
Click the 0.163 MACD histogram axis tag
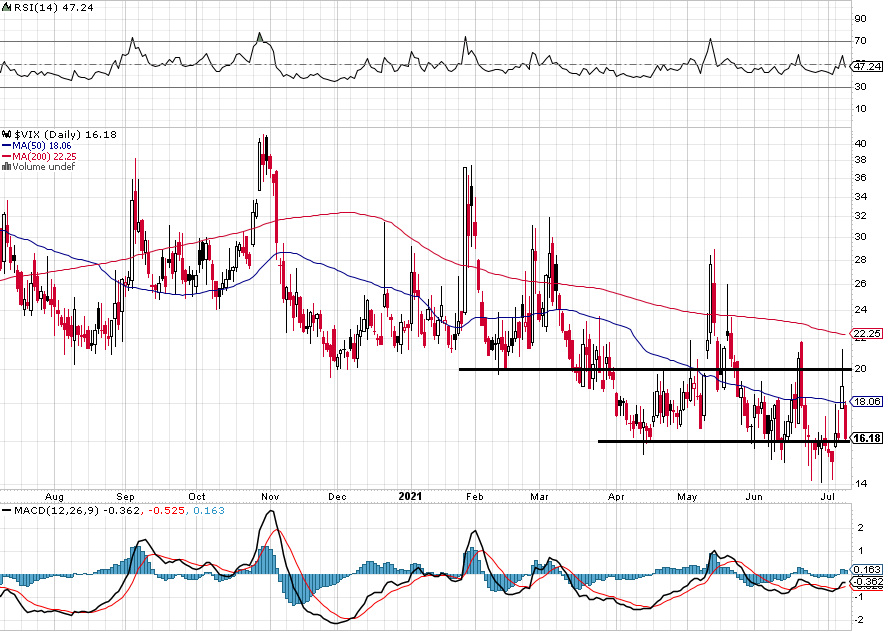click(x=867, y=569)
